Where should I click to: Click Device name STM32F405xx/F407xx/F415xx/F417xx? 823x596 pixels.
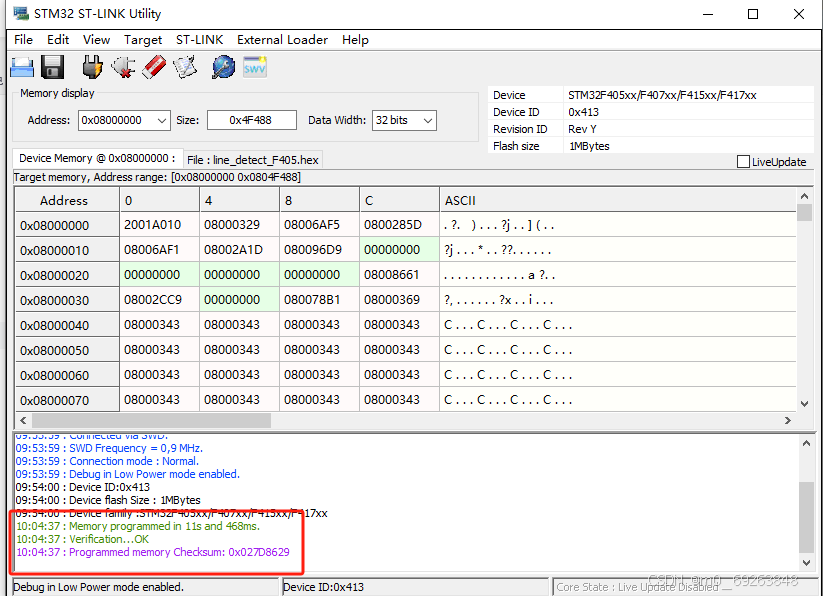click(662, 95)
